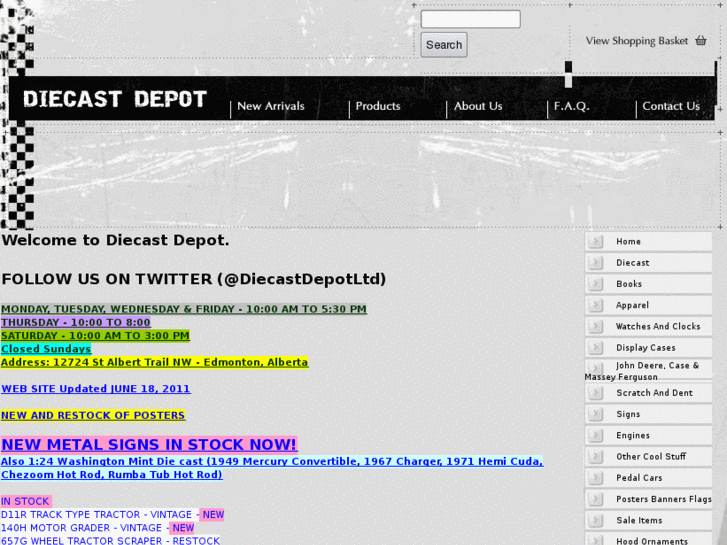
Task: Open the F.A.Q. menu item
Action: tap(572, 106)
